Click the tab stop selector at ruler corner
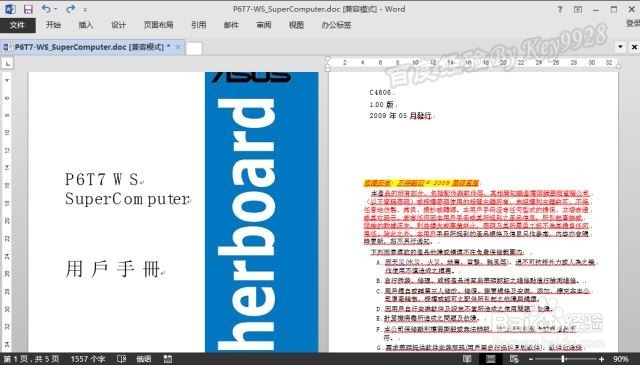Viewport: 640px width, 365px height. click(x=8, y=63)
